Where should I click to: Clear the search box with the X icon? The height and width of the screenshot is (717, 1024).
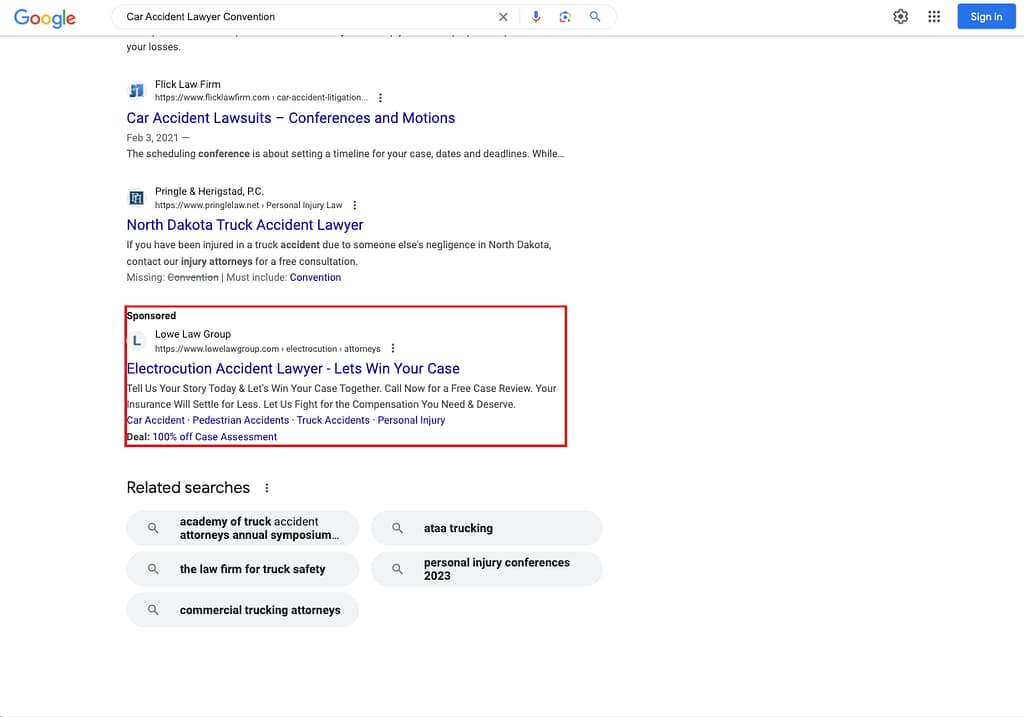pyautogui.click(x=503, y=17)
